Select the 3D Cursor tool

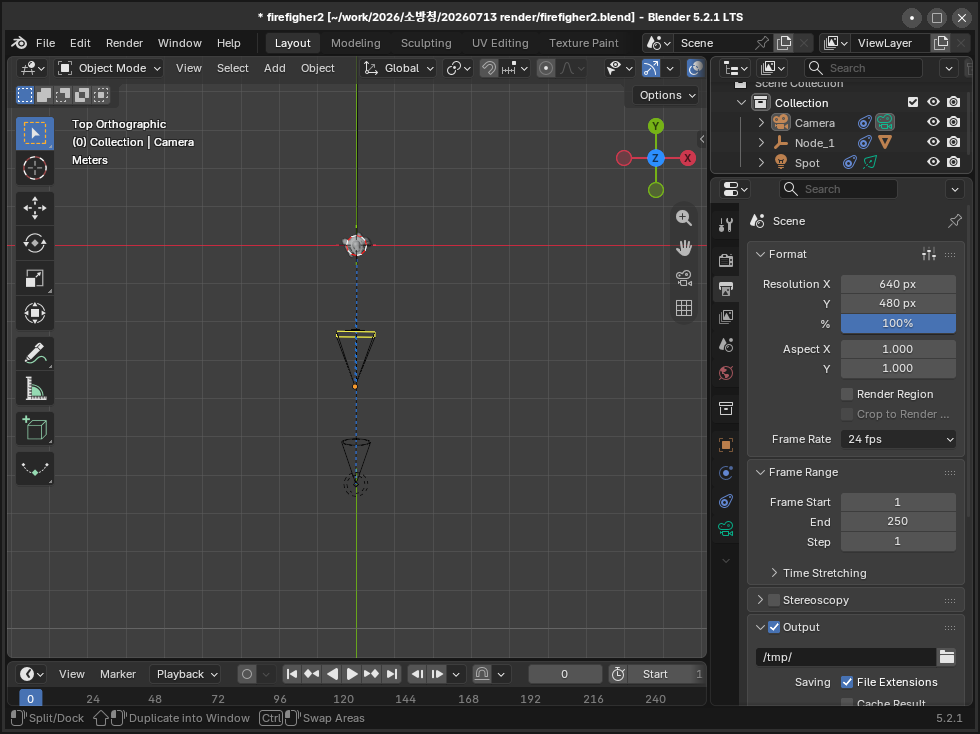pos(35,168)
